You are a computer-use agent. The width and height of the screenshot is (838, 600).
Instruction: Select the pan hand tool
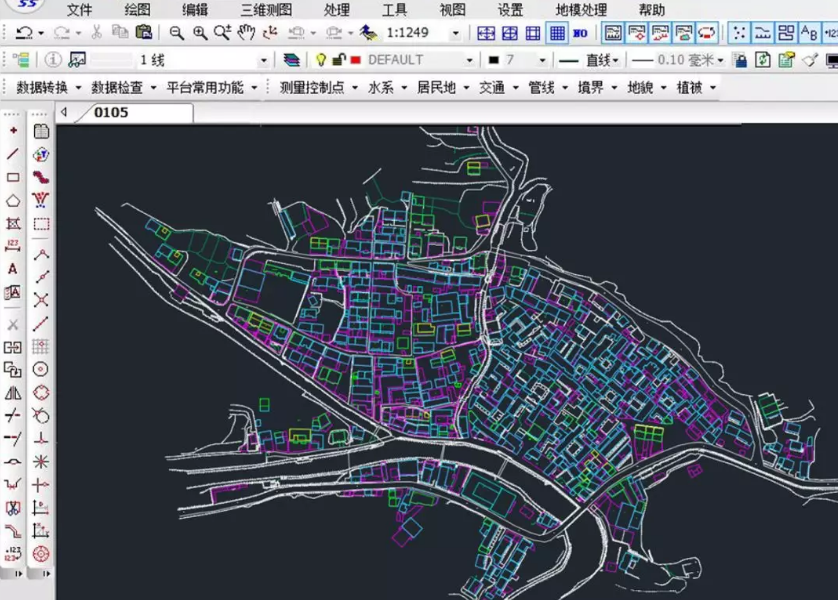(246, 33)
